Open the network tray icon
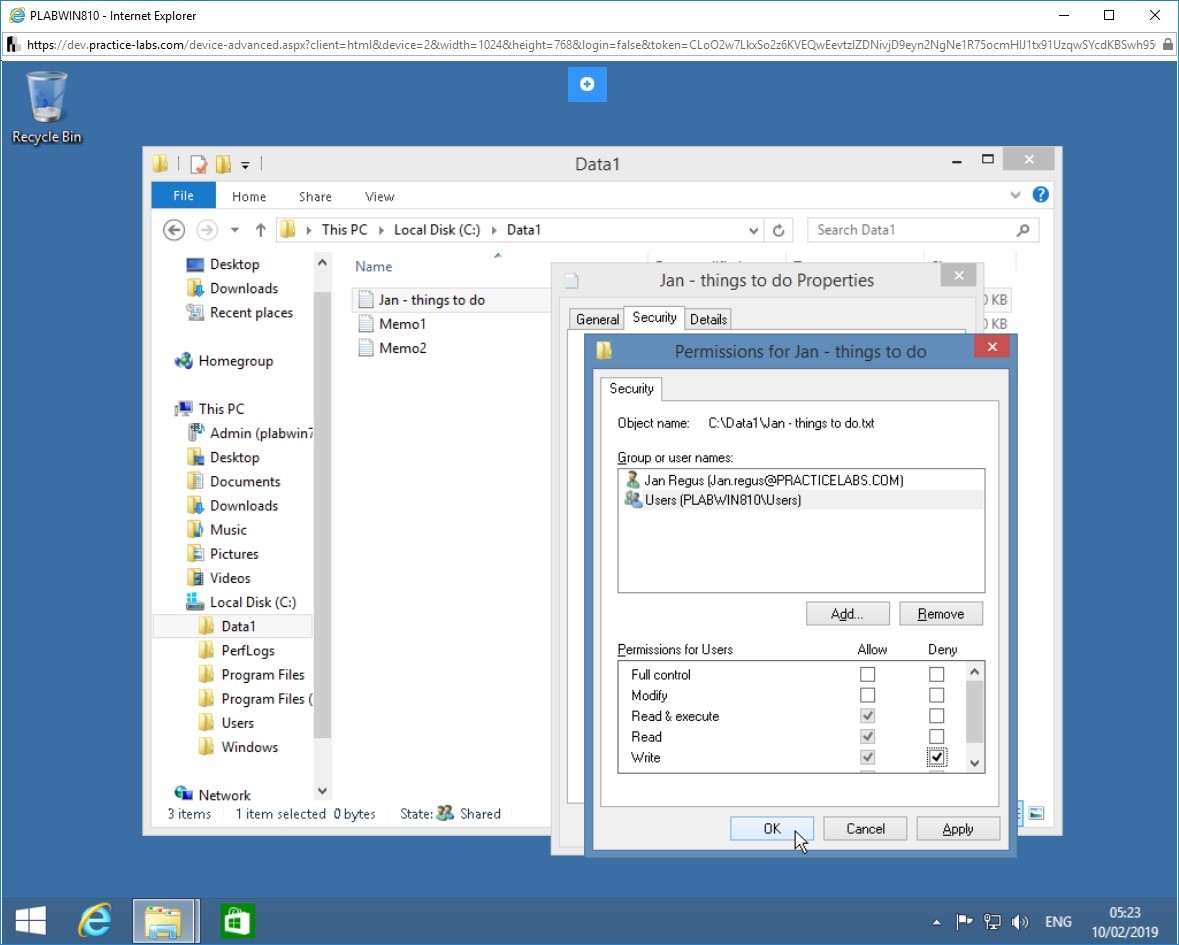The width and height of the screenshot is (1179, 945). [992, 922]
